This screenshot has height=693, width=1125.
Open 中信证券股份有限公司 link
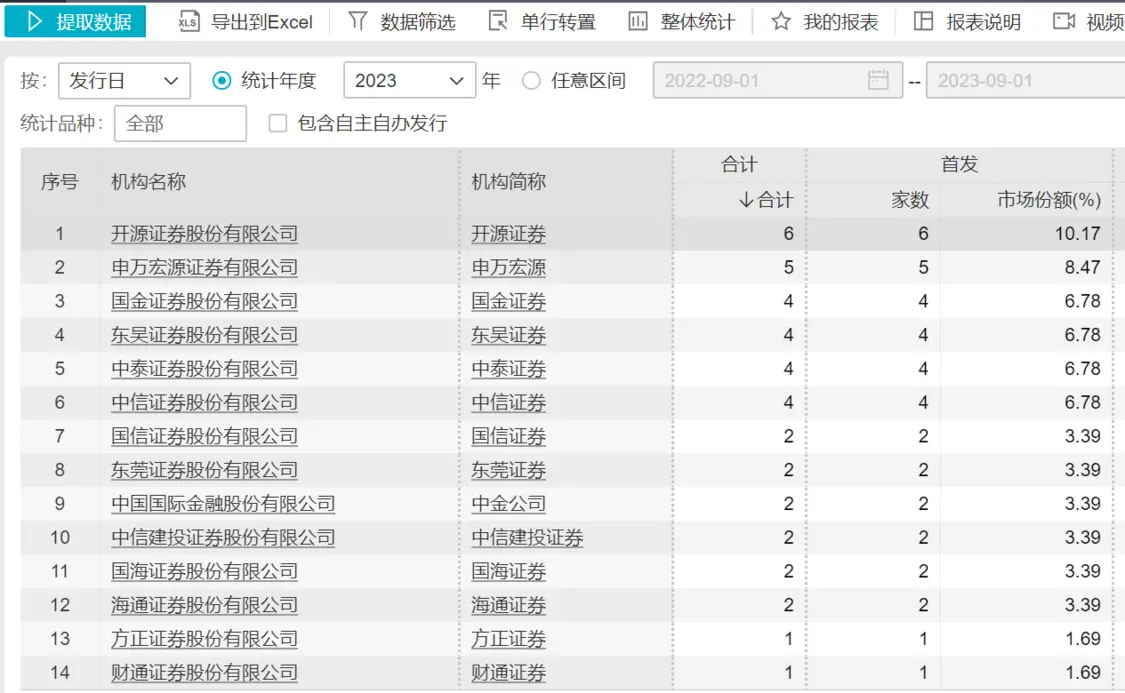(204, 402)
